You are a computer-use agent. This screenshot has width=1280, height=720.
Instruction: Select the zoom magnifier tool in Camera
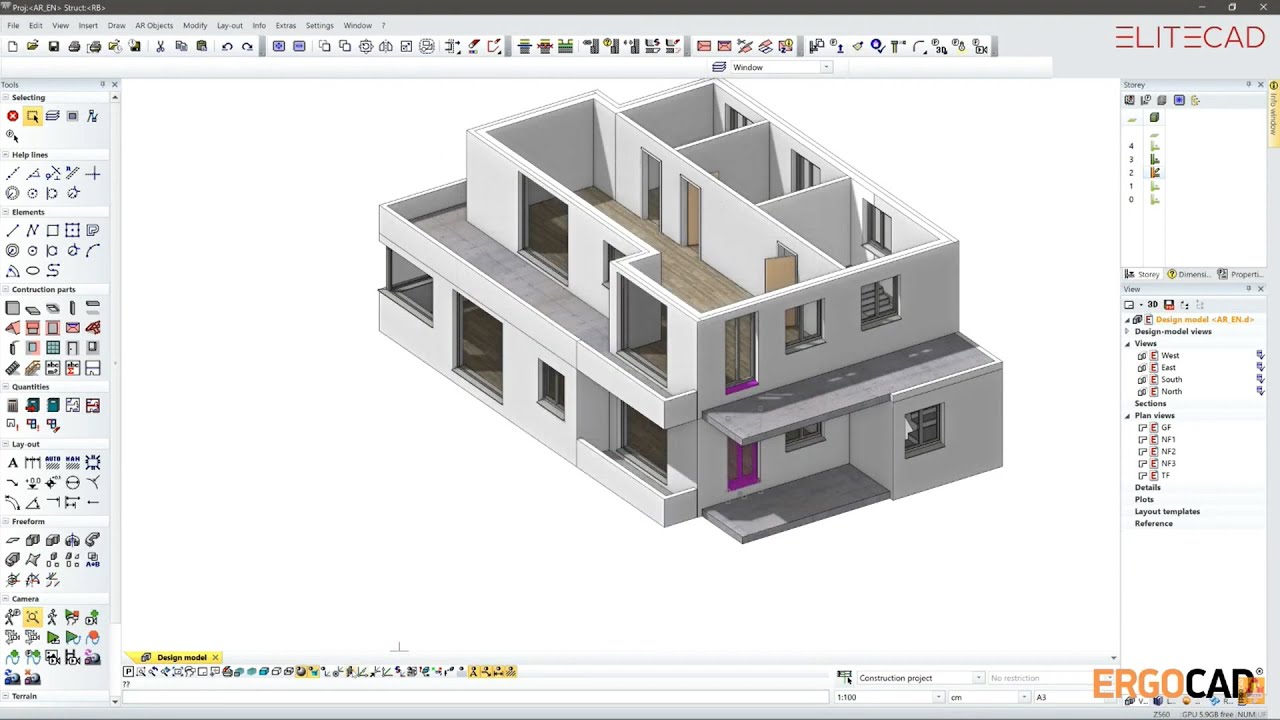click(x=32, y=618)
